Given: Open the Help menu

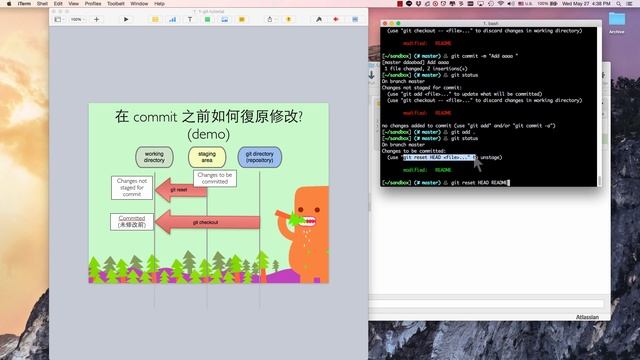Looking at the screenshot, I should coord(159,4).
